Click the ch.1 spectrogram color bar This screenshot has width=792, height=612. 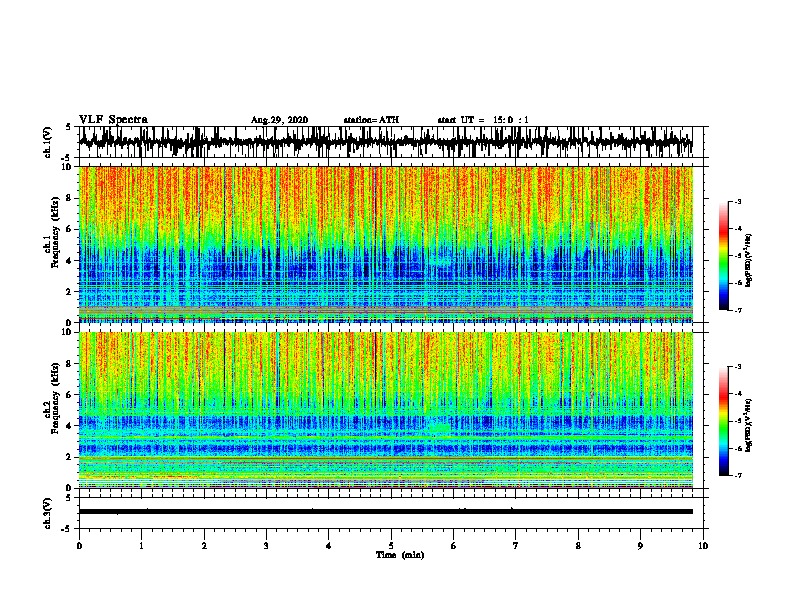[x=724, y=256]
